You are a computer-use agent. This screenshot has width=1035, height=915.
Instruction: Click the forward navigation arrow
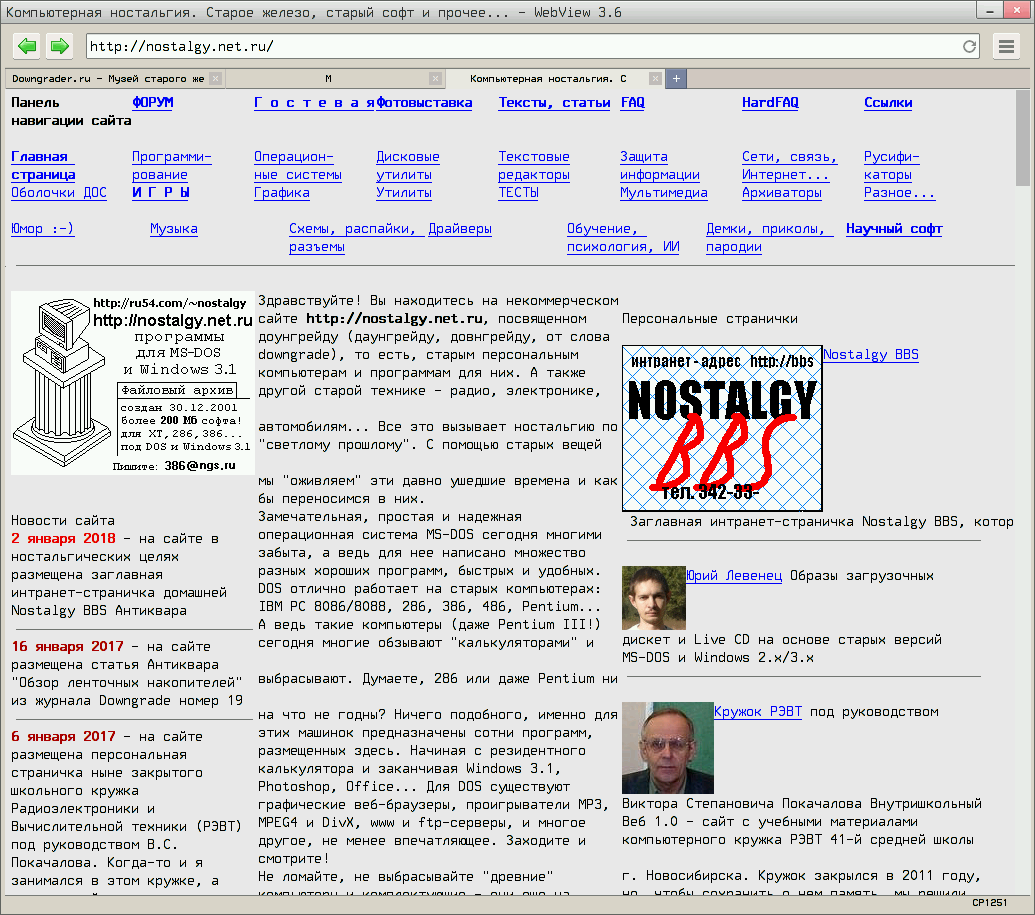(x=58, y=45)
